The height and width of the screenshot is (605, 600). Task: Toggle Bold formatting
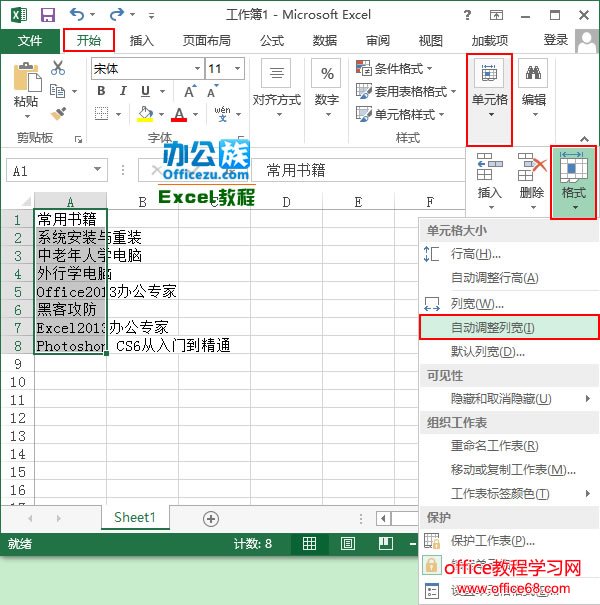[x=101, y=91]
